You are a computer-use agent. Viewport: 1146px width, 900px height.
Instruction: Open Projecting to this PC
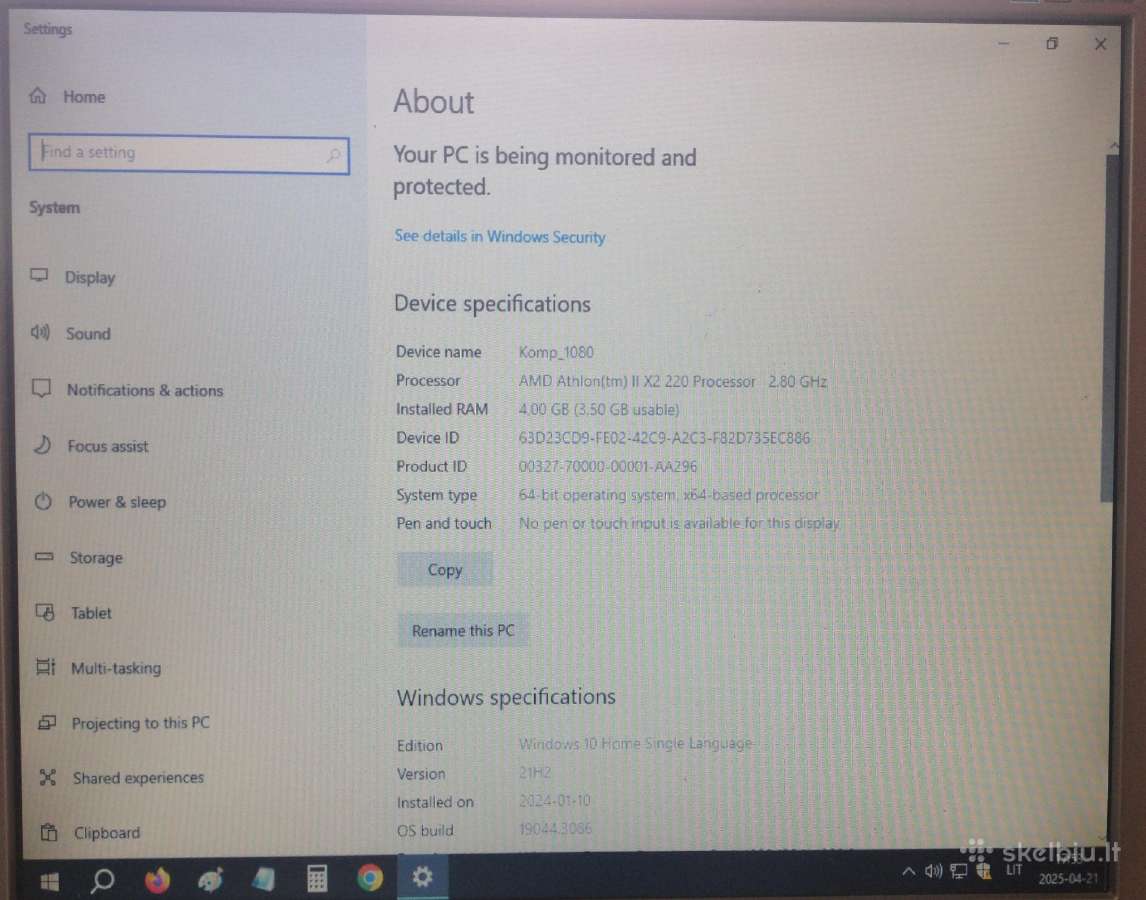coord(124,723)
